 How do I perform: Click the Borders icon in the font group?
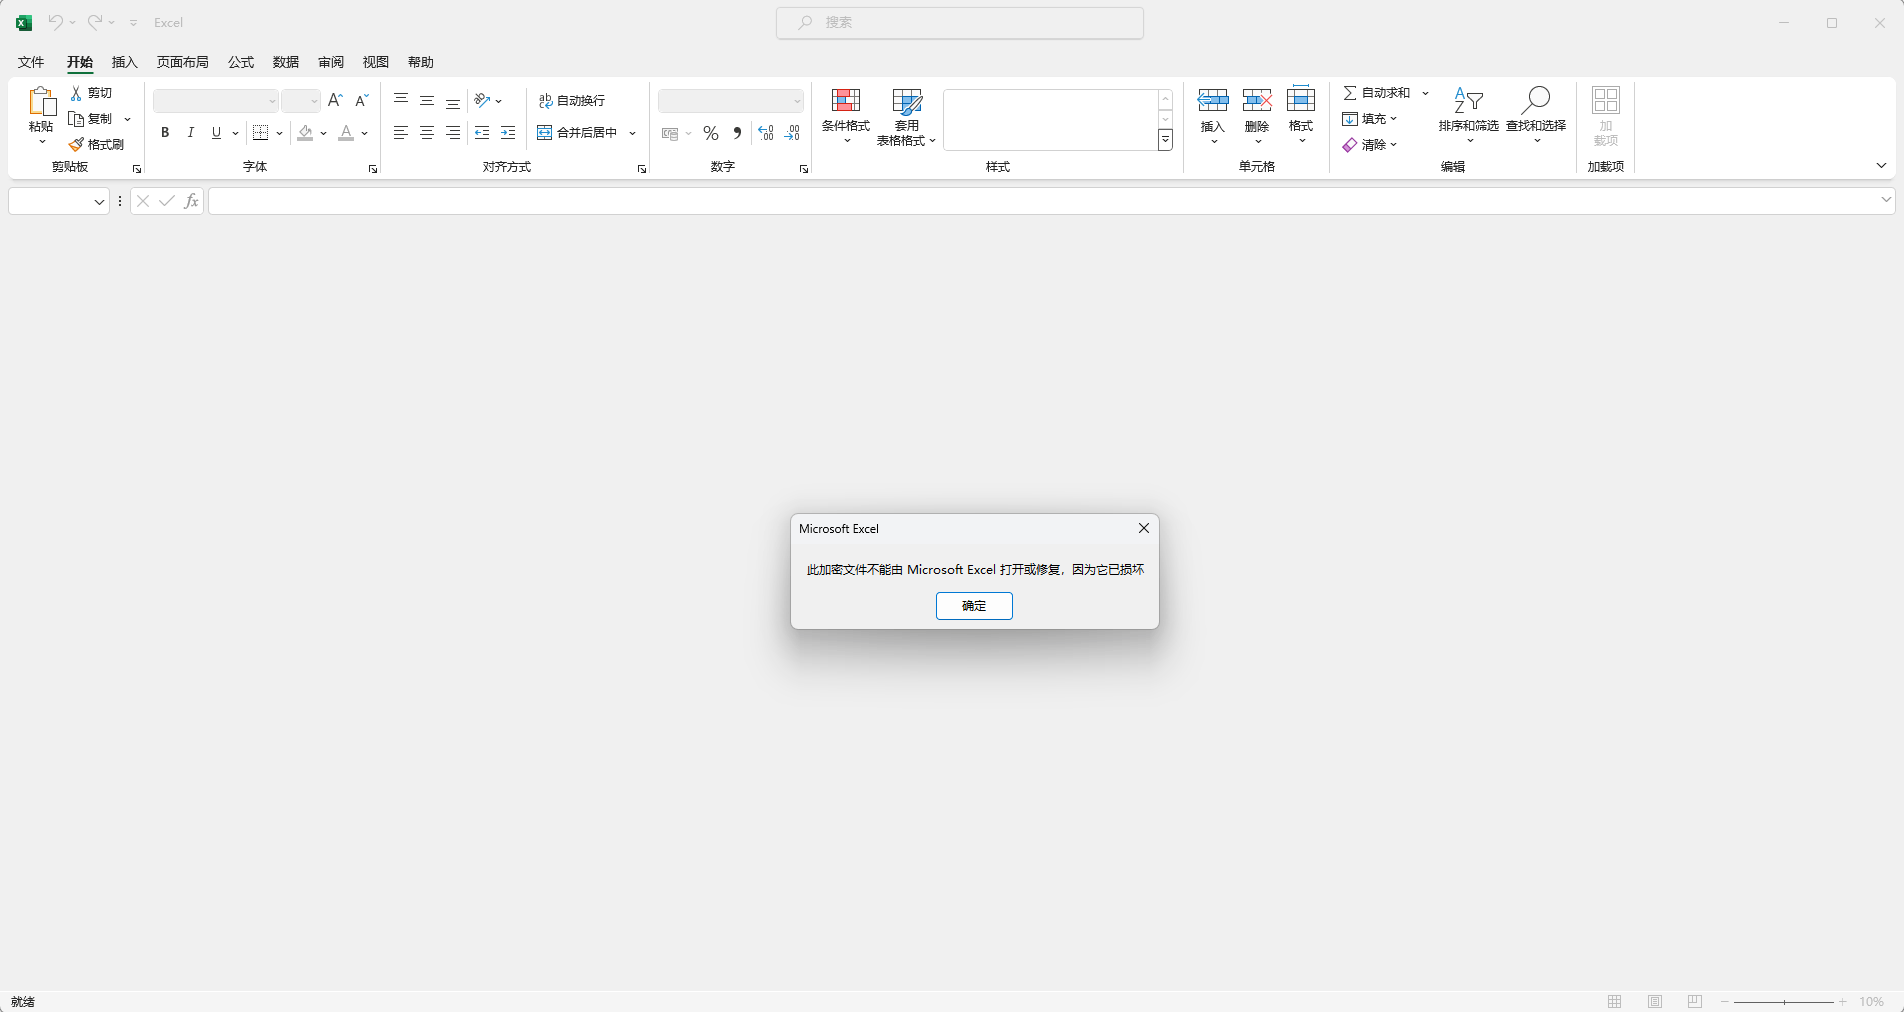(x=261, y=133)
